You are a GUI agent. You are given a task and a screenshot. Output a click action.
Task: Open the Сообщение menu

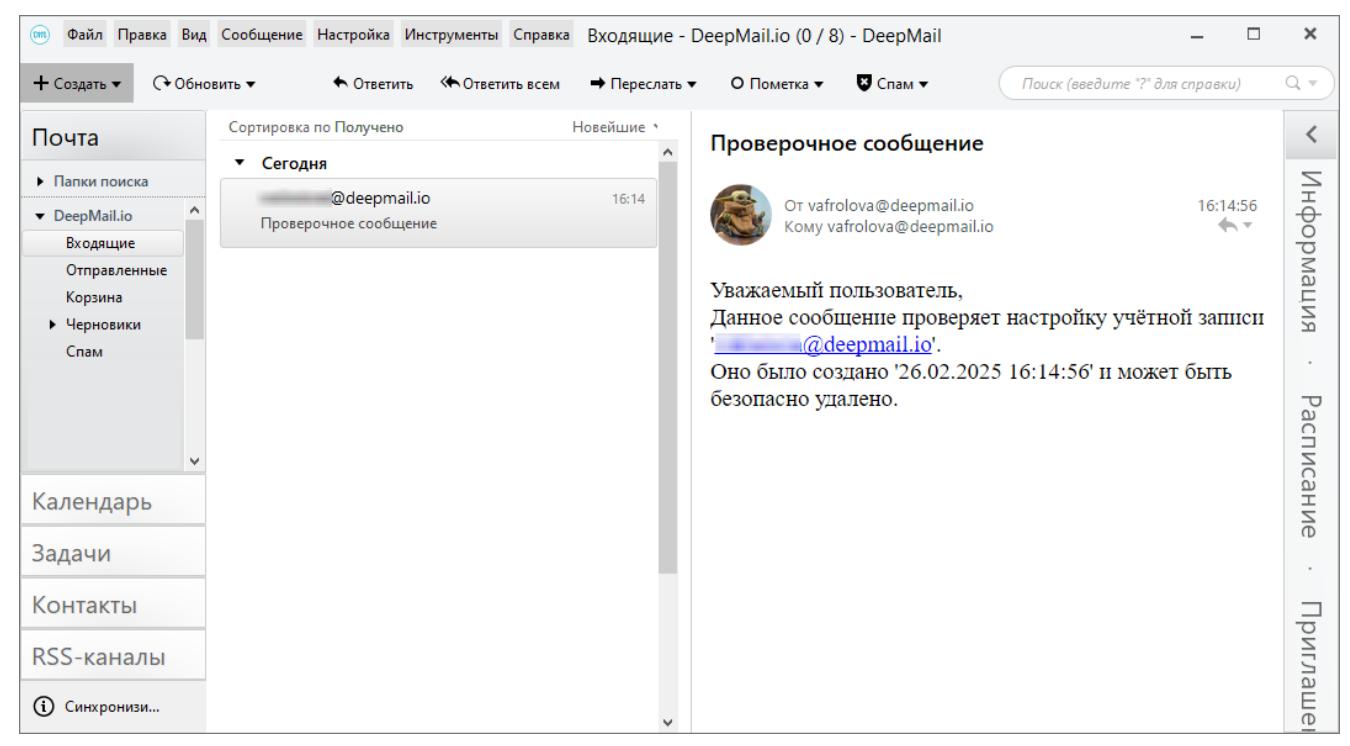click(262, 35)
